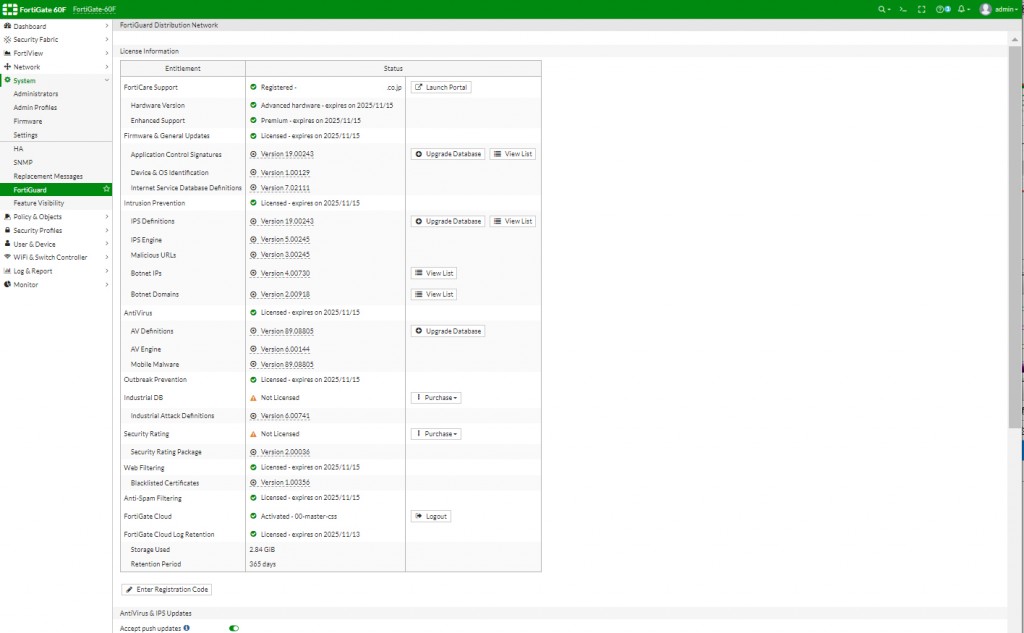Open the Security Rating Purchase dropdown
Screen dimensions: 1024x633
436,434
